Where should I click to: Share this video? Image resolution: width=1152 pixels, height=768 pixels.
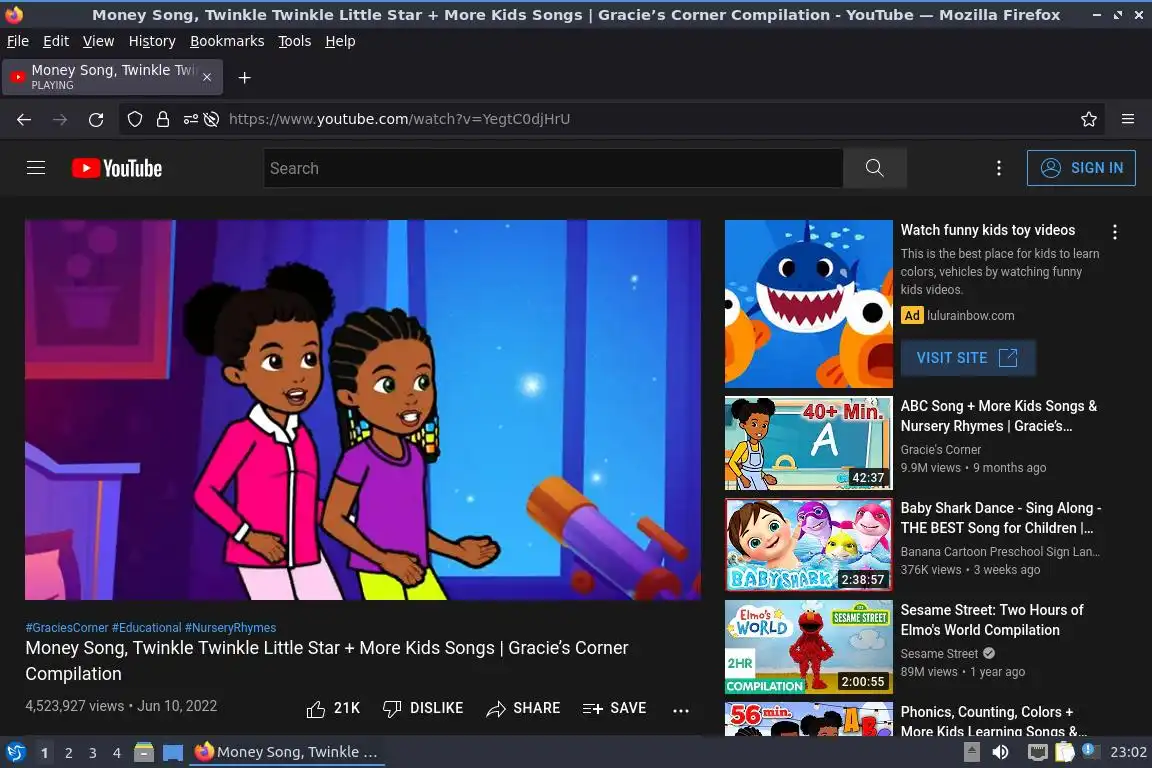tap(523, 708)
